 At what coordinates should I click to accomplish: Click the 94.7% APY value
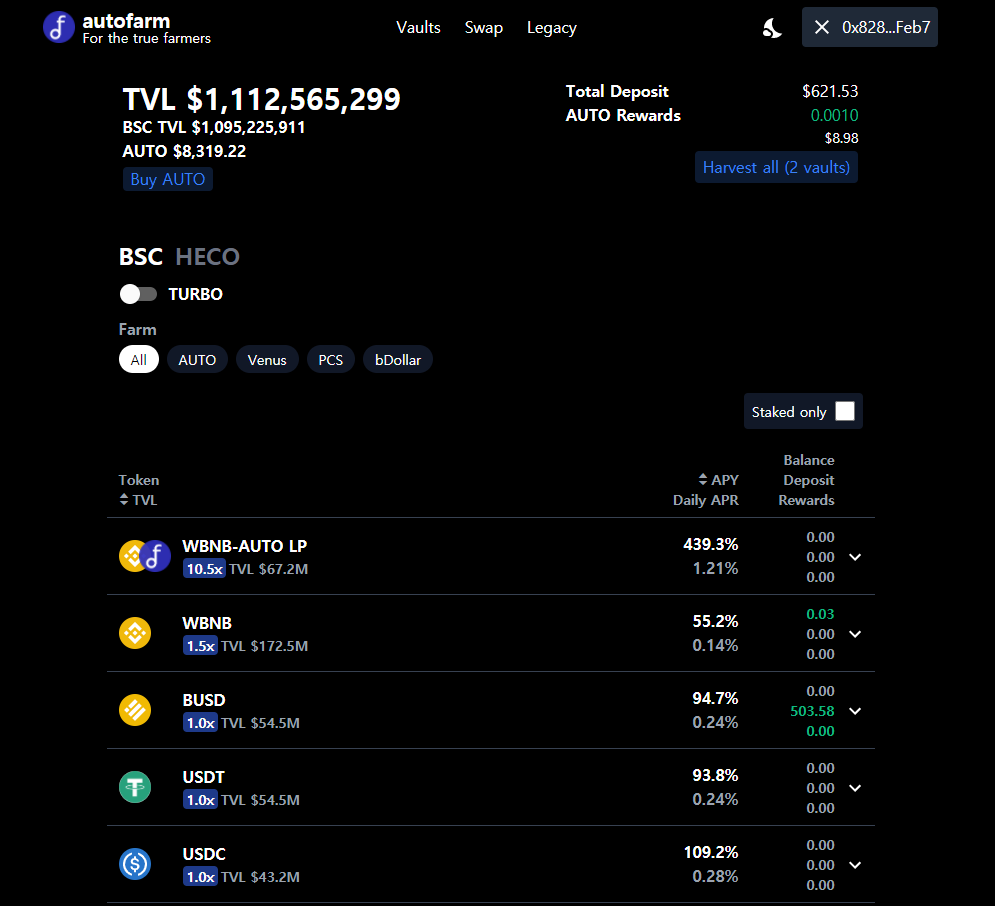715,698
